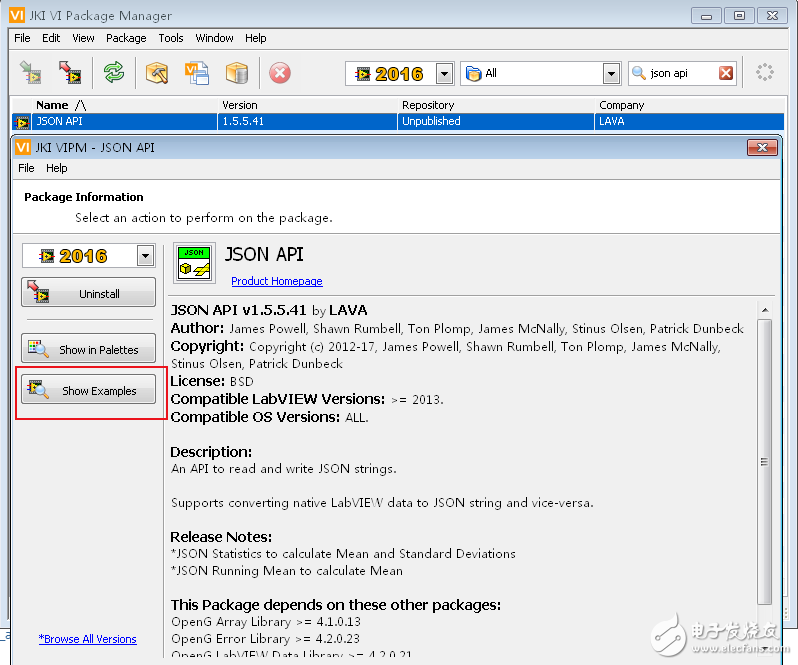Click scrollbar up arrow in description pane
Image resolution: width=798 pixels, height=665 pixels.
pyautogui.click(x=764, y=310)
